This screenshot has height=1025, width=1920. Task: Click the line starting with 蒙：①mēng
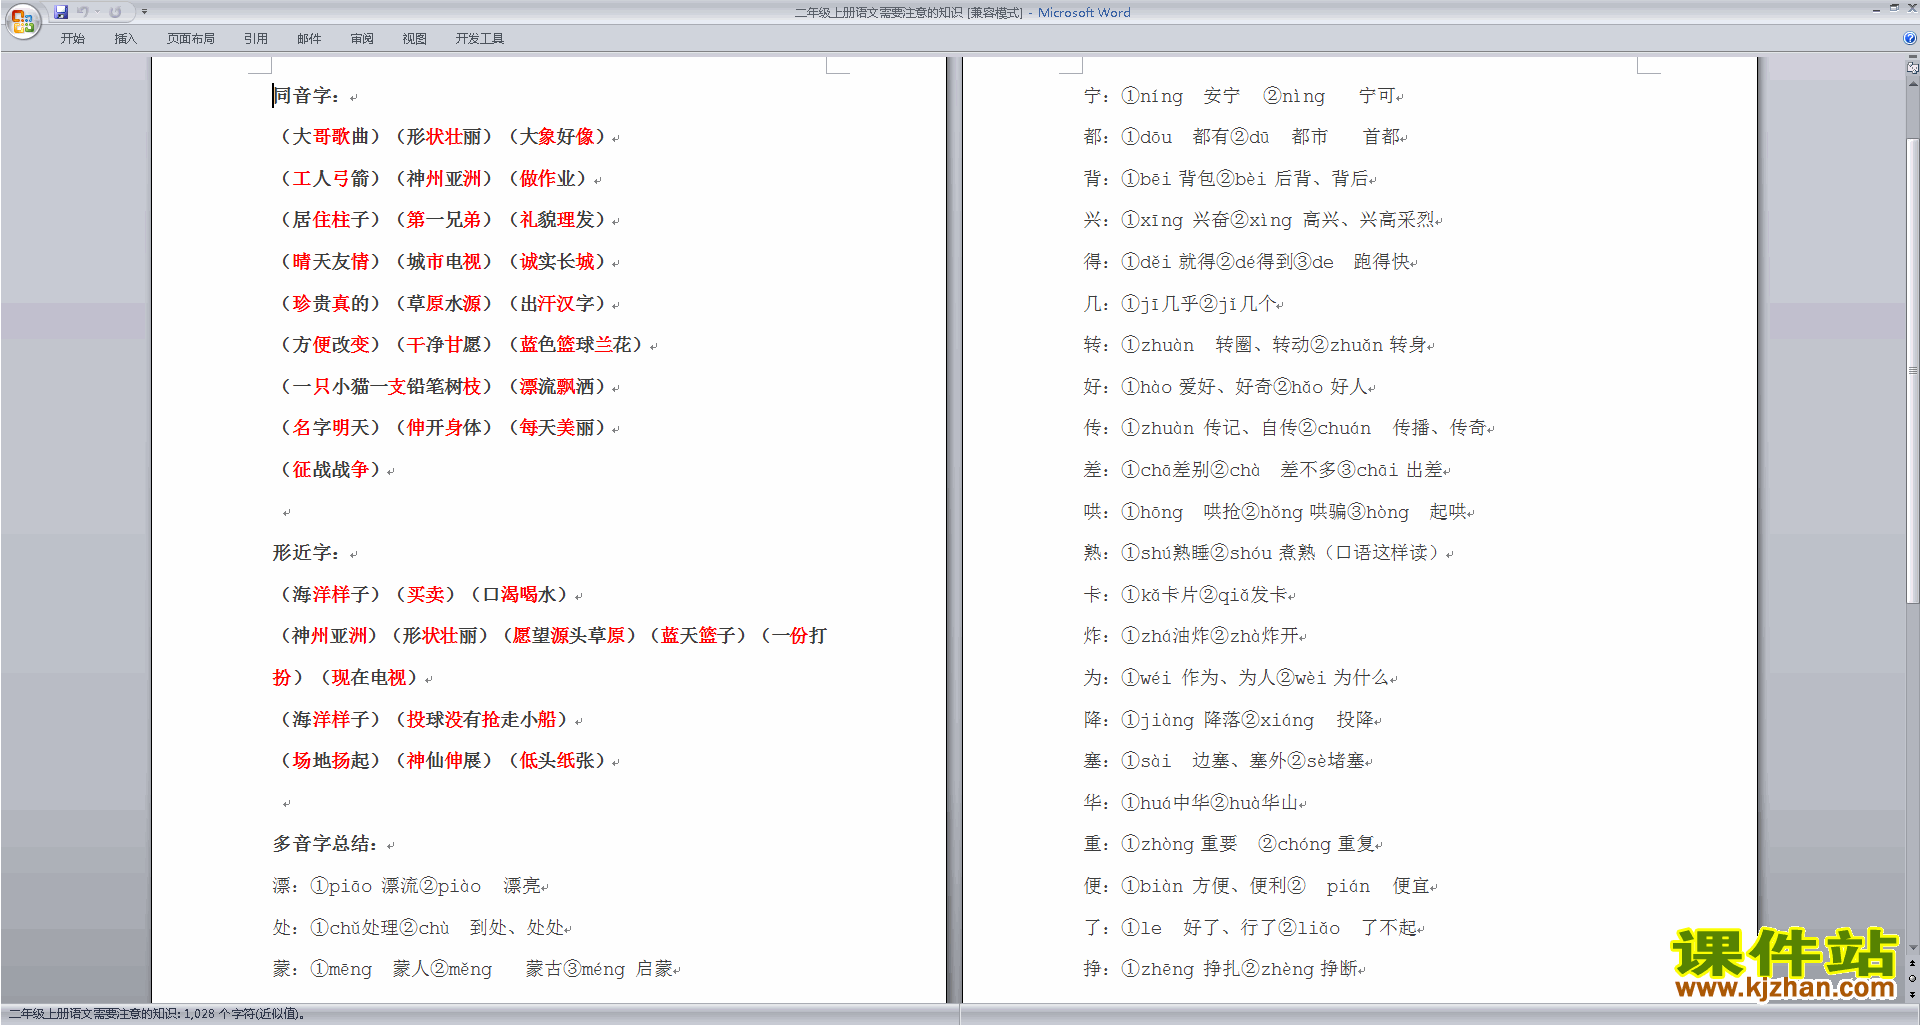(x=475, y=969)
